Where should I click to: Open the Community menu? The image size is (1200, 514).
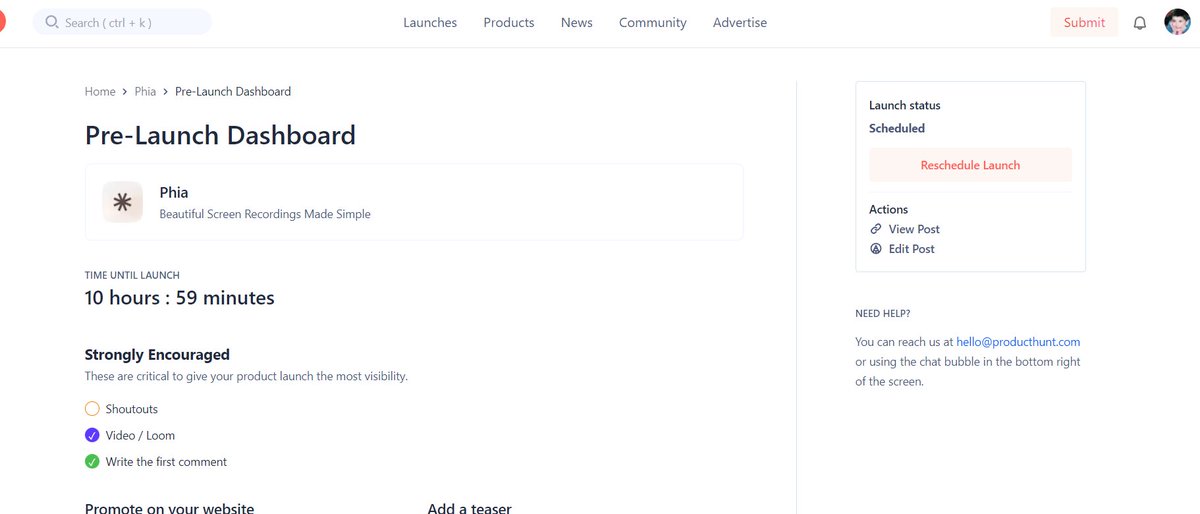click(653, 22)
